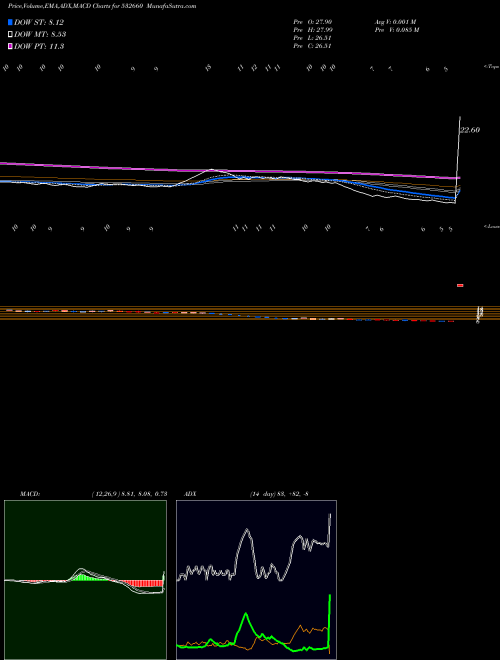Click the '<Tops' axis label
This screenshot has height=660, width=500.
(x=492, y=67)
